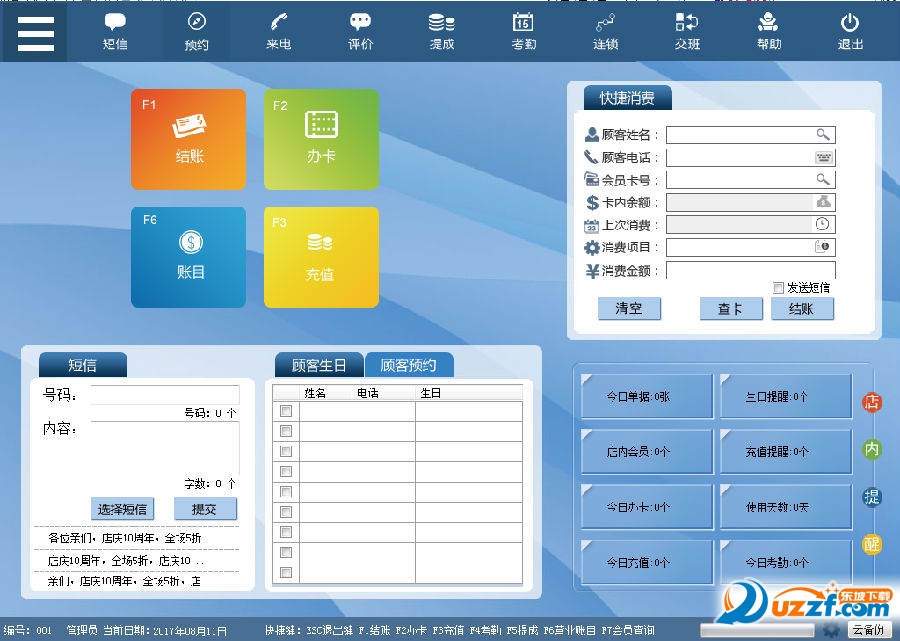This screenshot has height=641, width=900.
Task: Click the 预约 appointment toolbar icon
Action: point(197,31)
